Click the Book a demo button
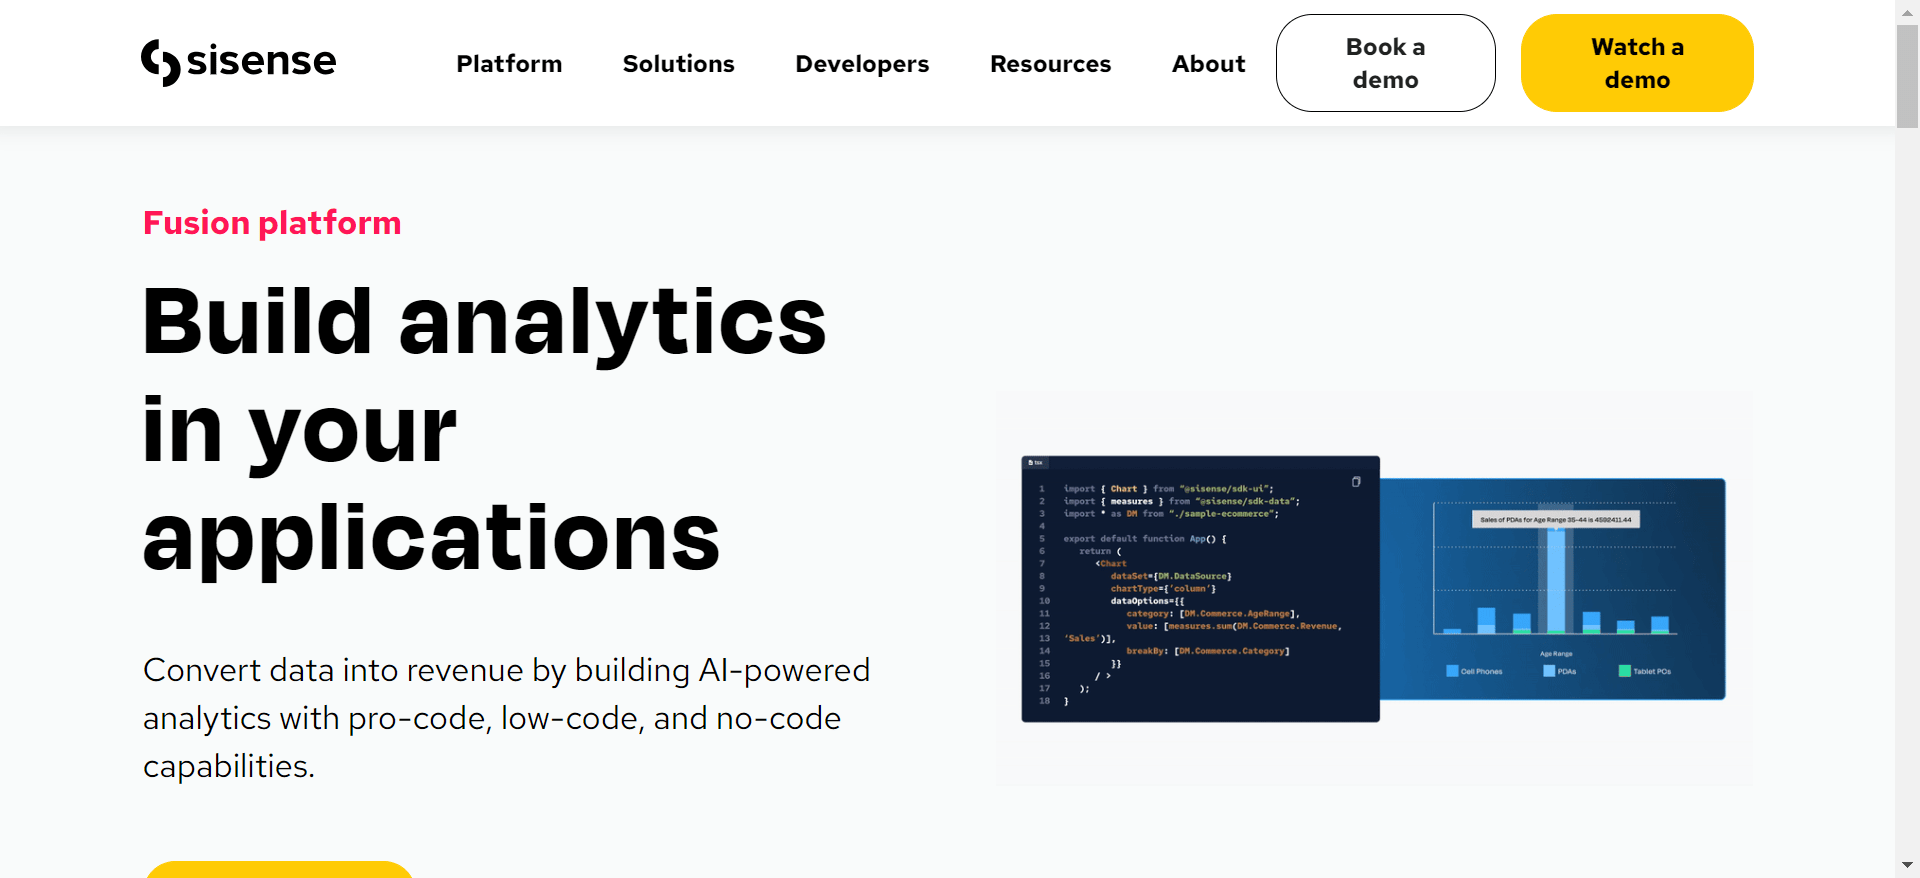The height and width of the screenshot is (878, 1920). pos(1385,63)
